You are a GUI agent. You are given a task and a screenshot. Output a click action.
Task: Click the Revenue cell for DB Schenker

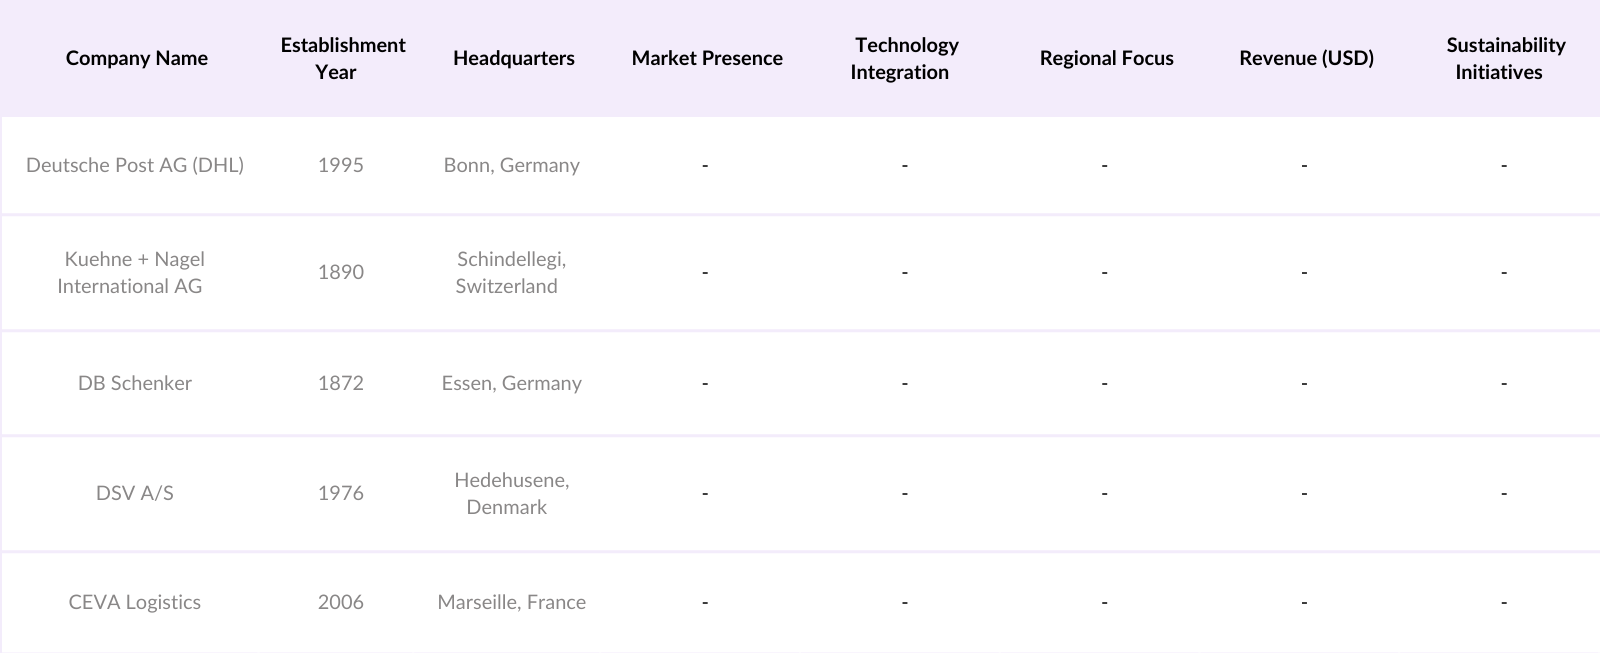tap(1304, 383)
